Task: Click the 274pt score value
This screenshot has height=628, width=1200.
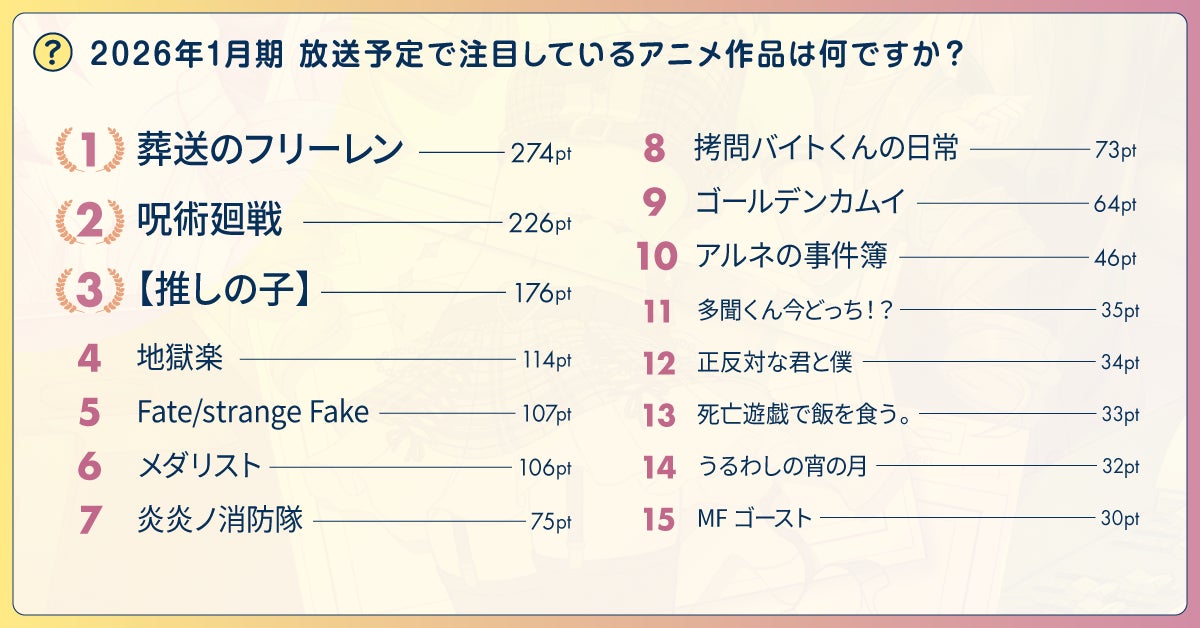Action: point(540,152)
